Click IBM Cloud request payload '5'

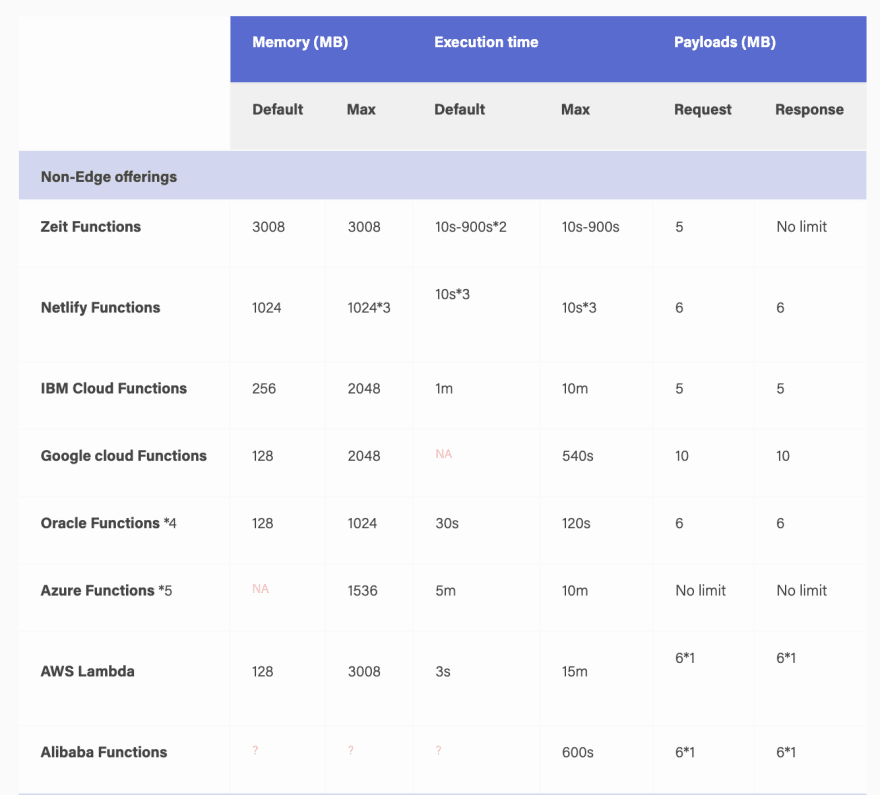(x=679, y=388)
